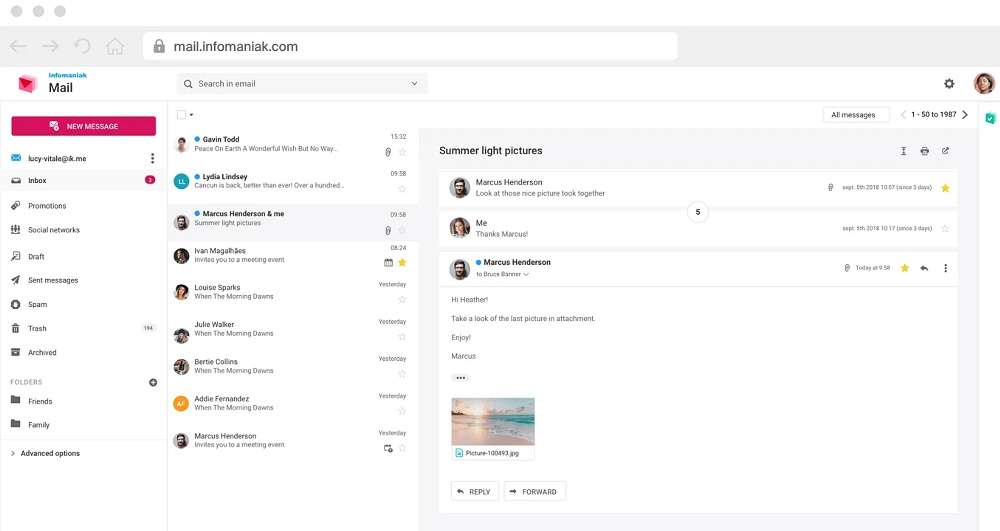The image size is (1000, 531).
Task: Open conversation in a new window
Action: [x=946, y=151]
